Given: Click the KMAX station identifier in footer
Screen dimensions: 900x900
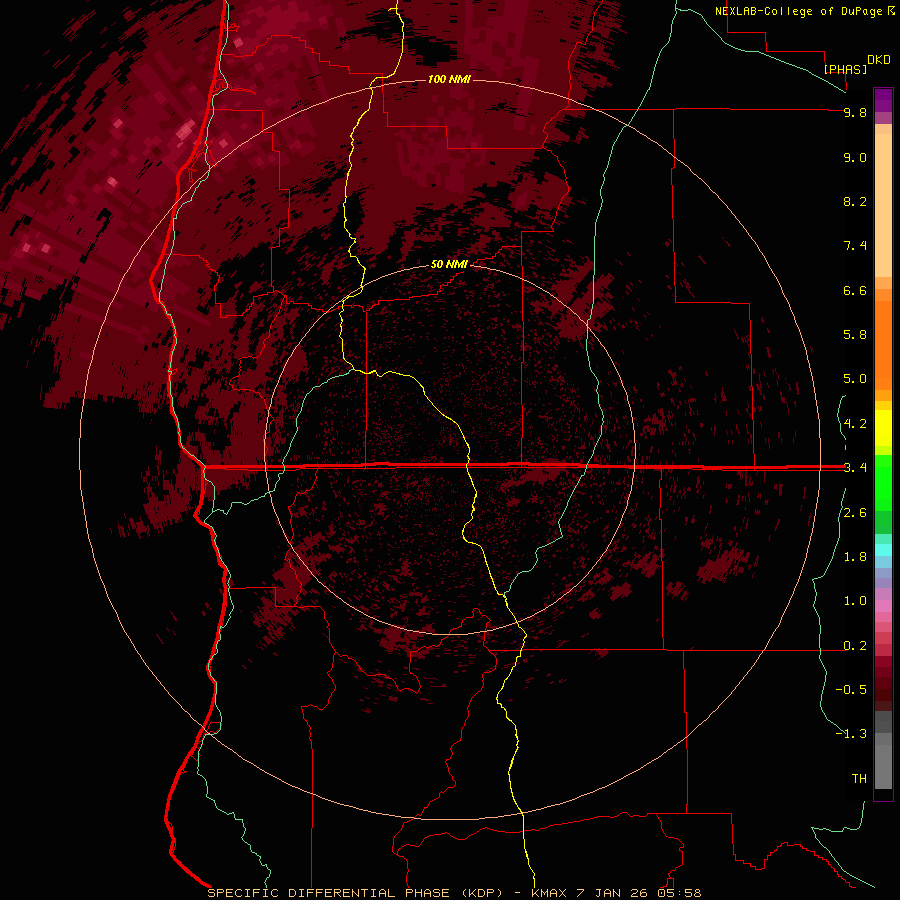Looking at the screenshot, I should [x=549, y=893].
